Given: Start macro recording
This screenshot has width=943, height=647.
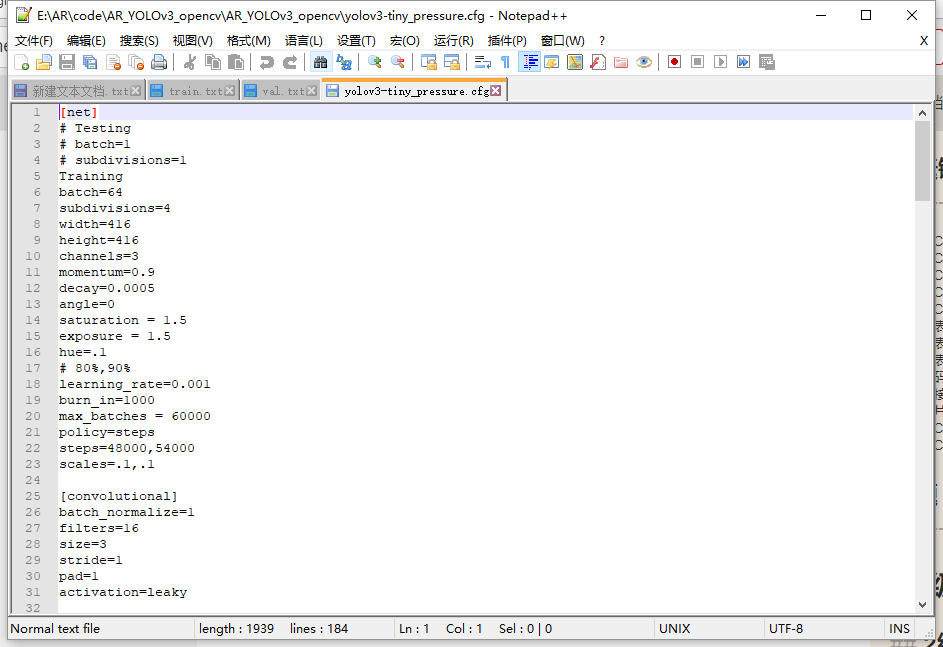Looking at the screenshot, I should point(672,61).
